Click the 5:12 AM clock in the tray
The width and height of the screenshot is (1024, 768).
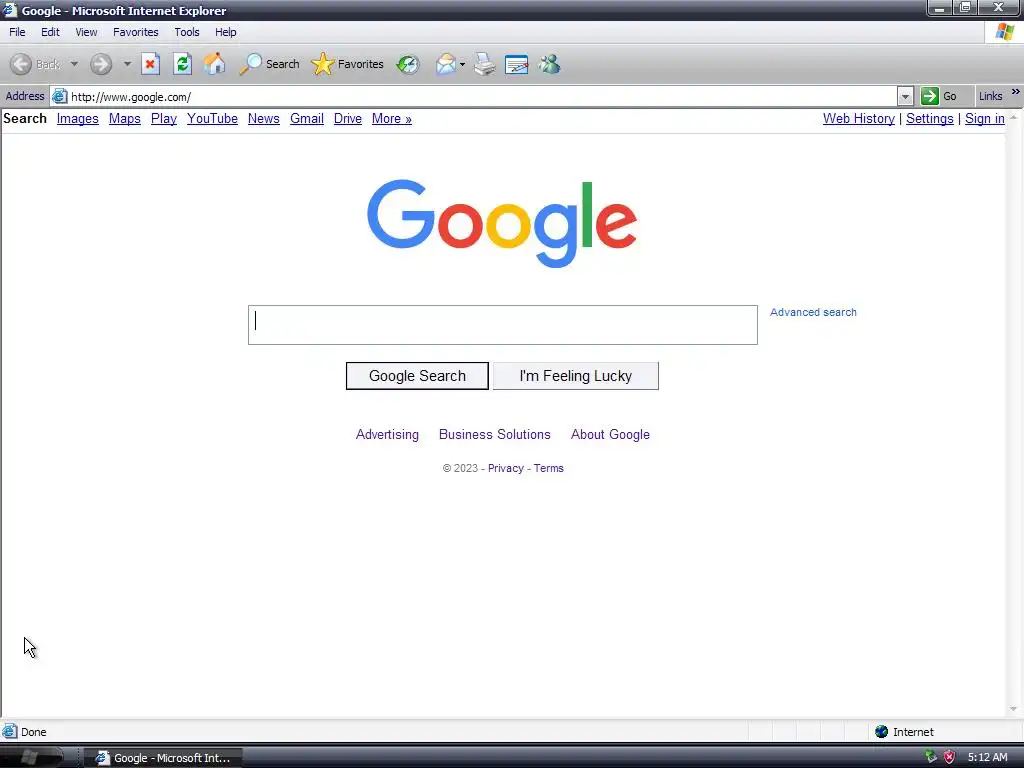tap(987, 758)
